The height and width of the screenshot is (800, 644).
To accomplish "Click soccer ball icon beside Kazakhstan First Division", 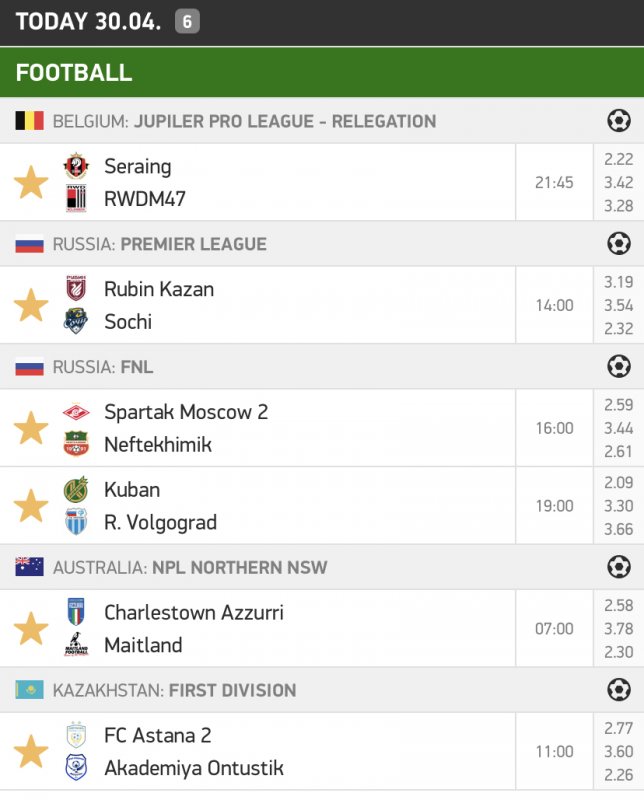I will point(618,690).
